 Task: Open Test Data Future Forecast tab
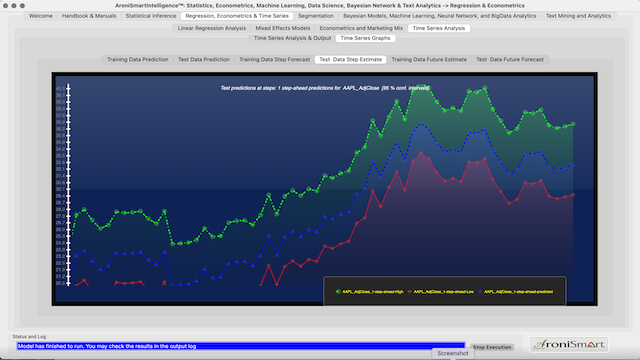click(510, 60)
